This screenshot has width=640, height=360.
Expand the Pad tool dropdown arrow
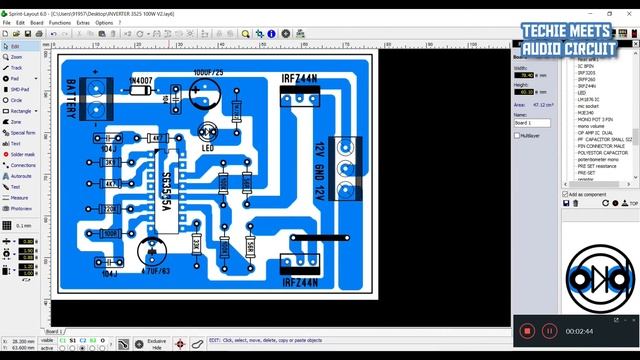(x=36, y=79)
